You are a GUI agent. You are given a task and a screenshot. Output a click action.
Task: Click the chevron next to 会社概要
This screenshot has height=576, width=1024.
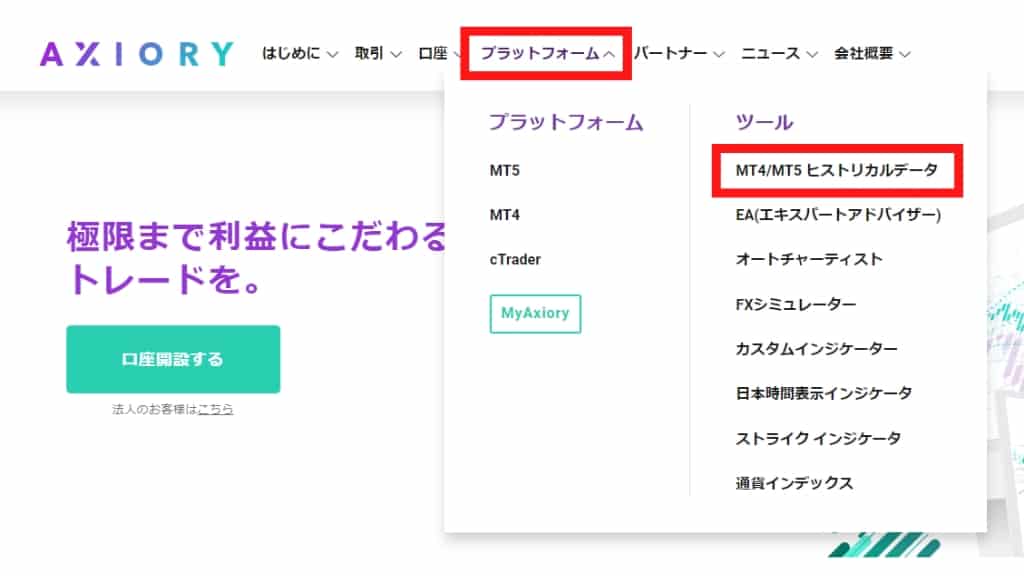pyautogui.click(x=904, y=54)
